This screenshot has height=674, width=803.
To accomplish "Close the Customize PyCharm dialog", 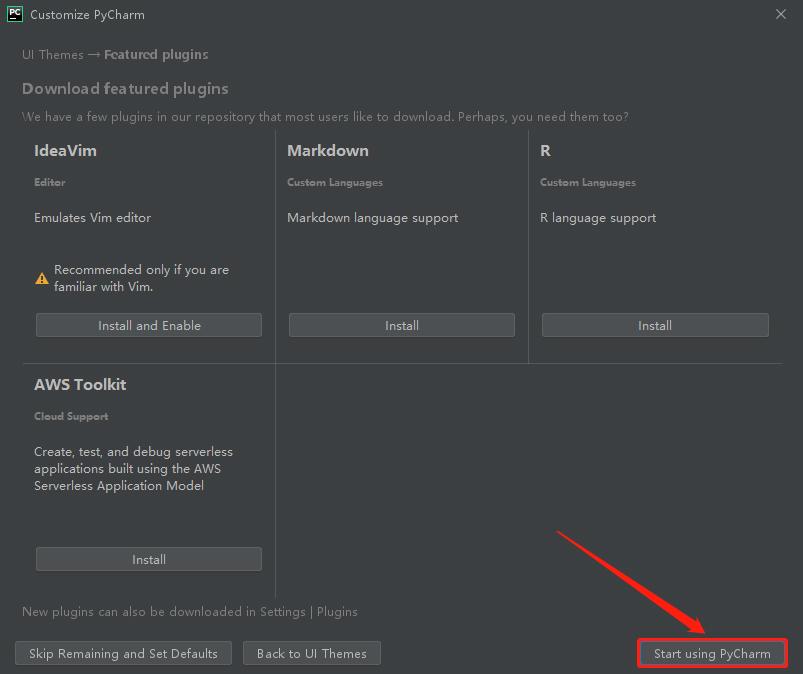I will tap(781, 14).
